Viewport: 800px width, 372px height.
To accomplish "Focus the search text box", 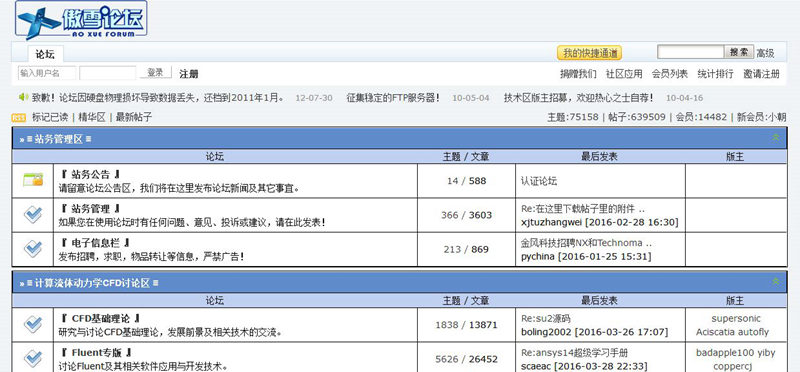I will pos(691,52).
